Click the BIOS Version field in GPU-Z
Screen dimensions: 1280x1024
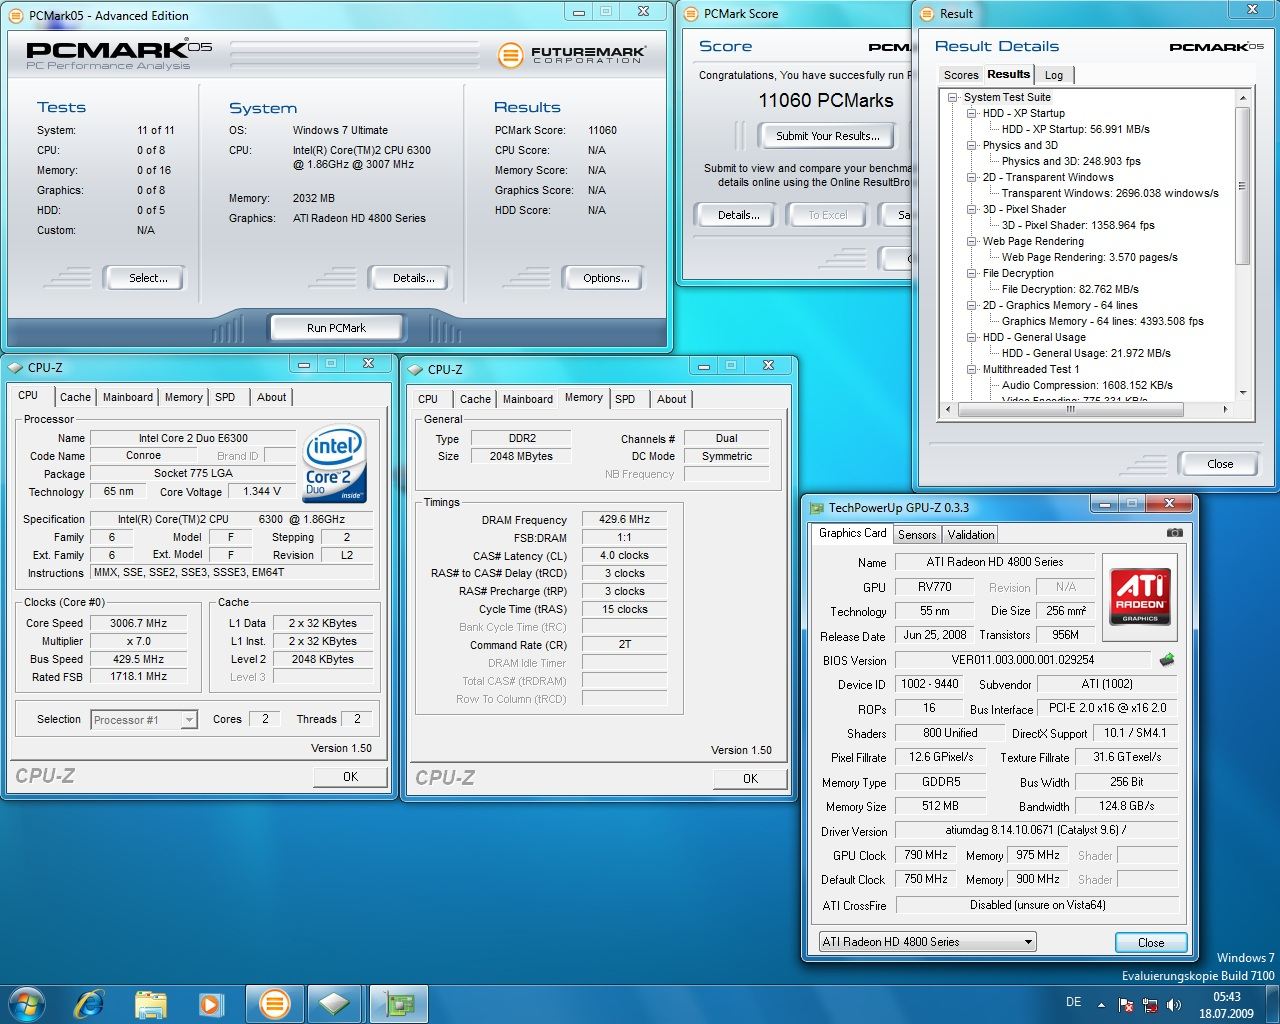coord(1022,660)
